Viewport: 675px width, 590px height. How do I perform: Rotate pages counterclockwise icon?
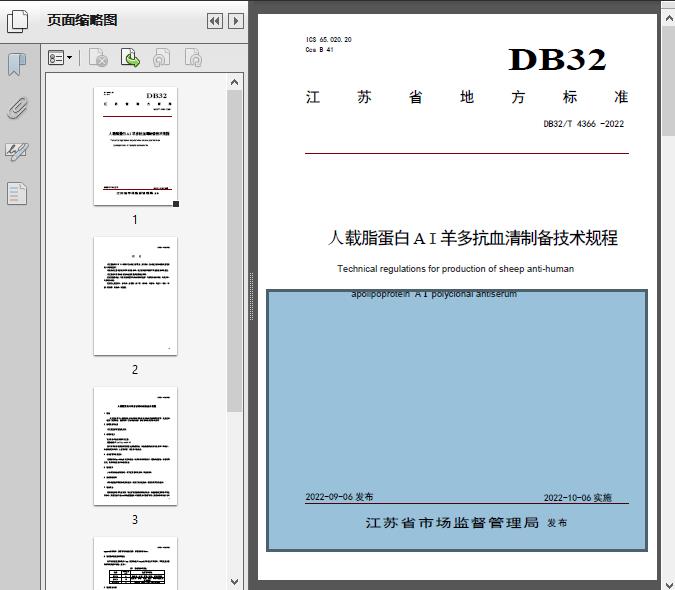162,58
